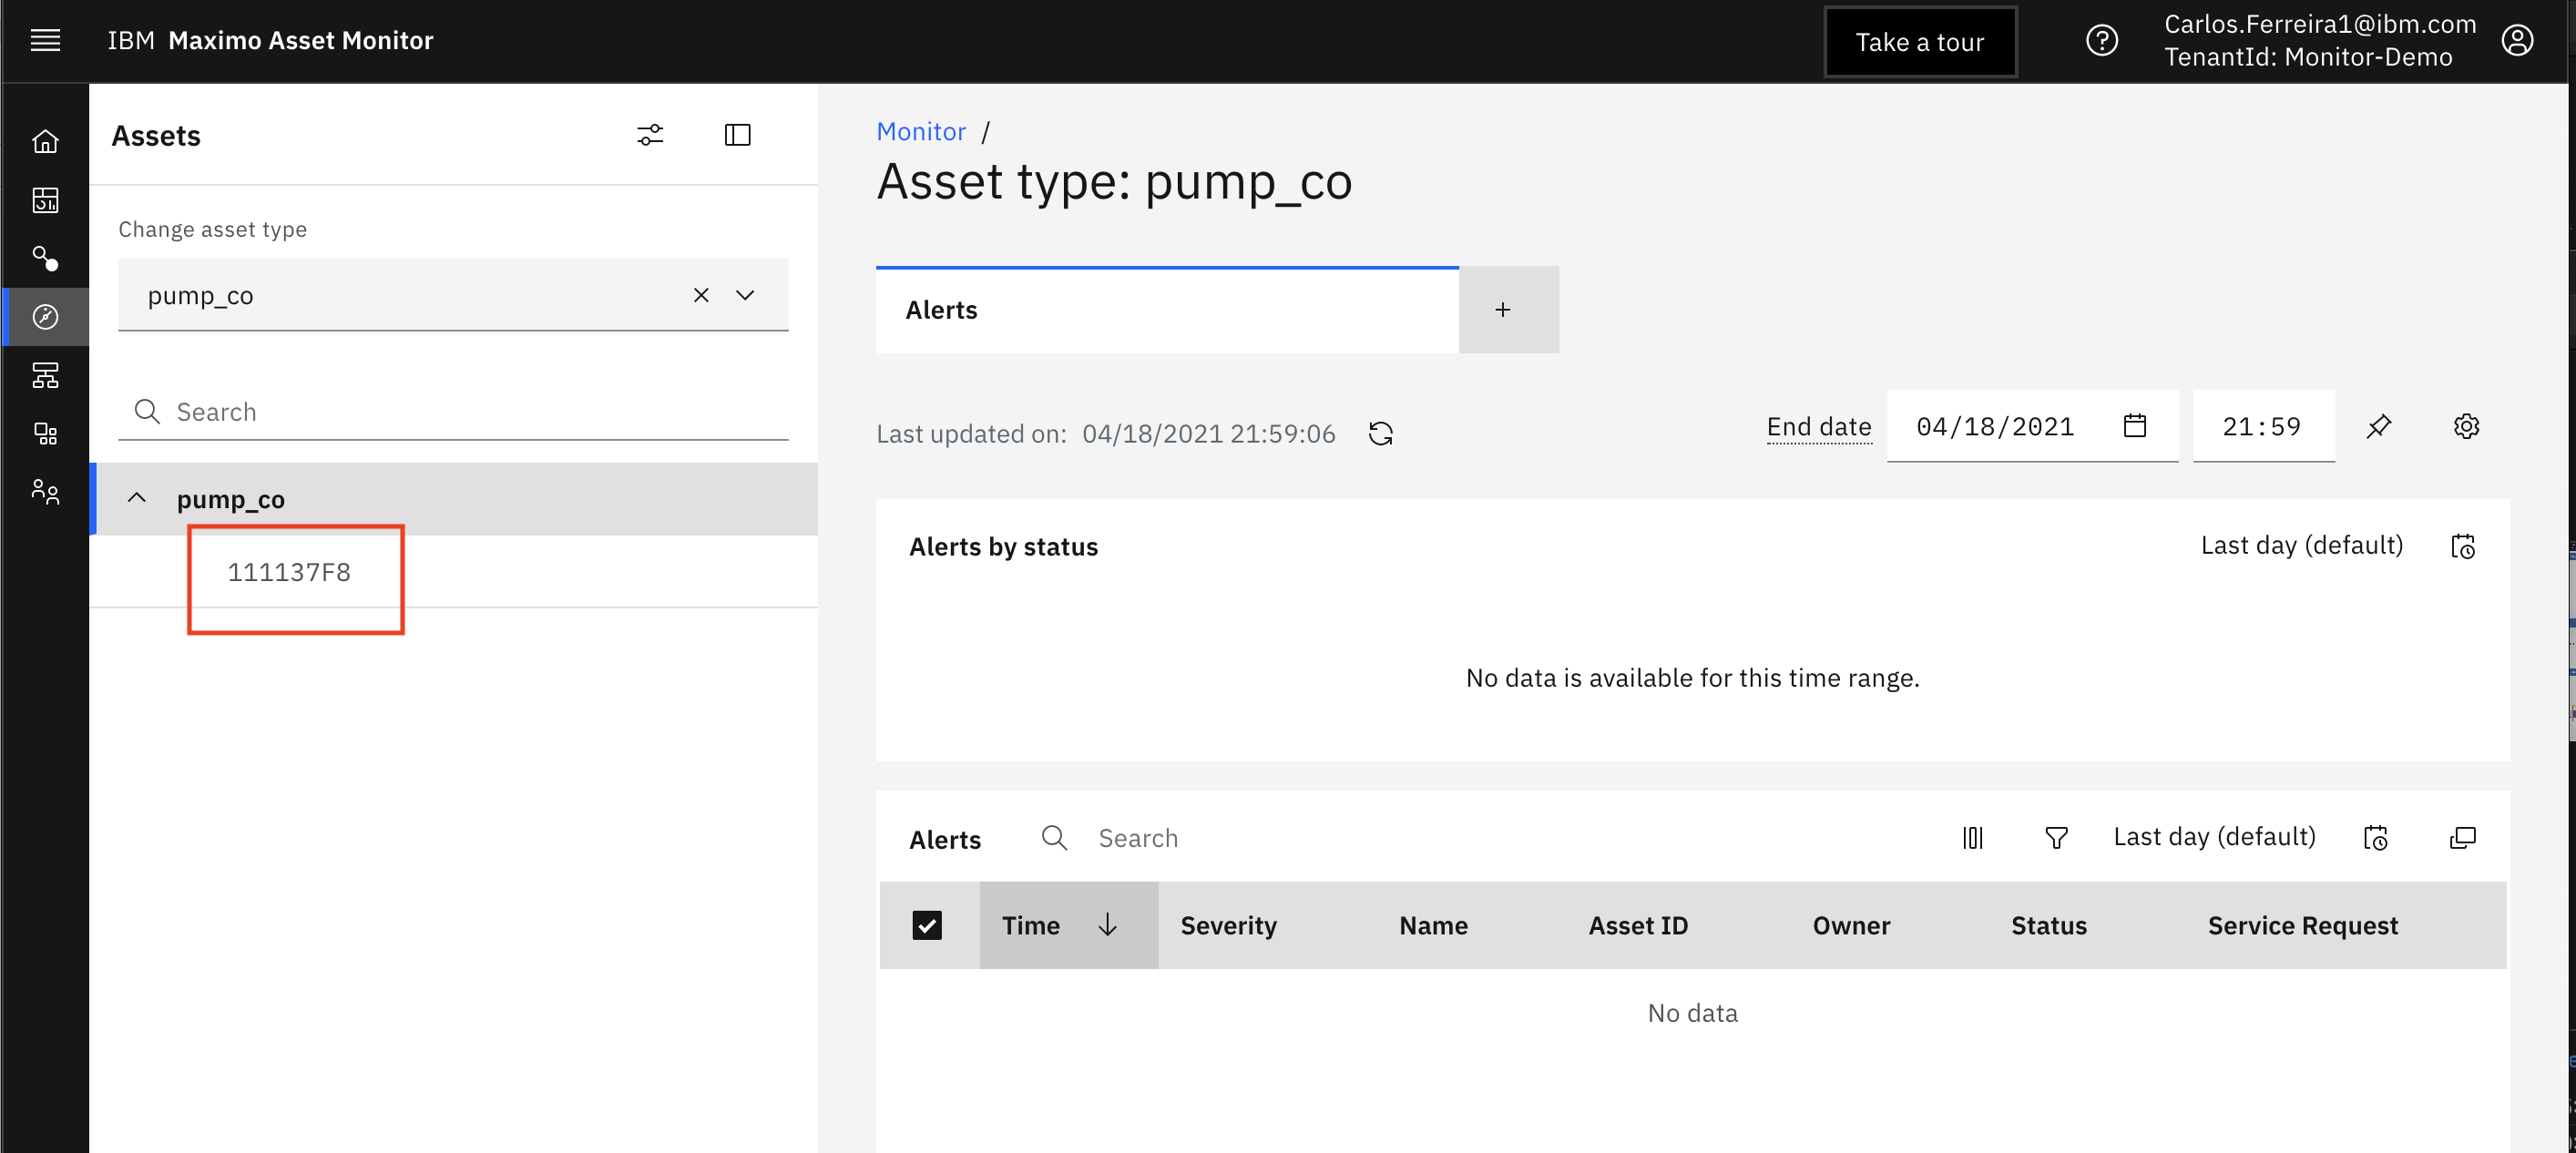Select asset 111137F8 in the tree
This screenshot has height=1153, width=2576.
(x=289, y=572)
